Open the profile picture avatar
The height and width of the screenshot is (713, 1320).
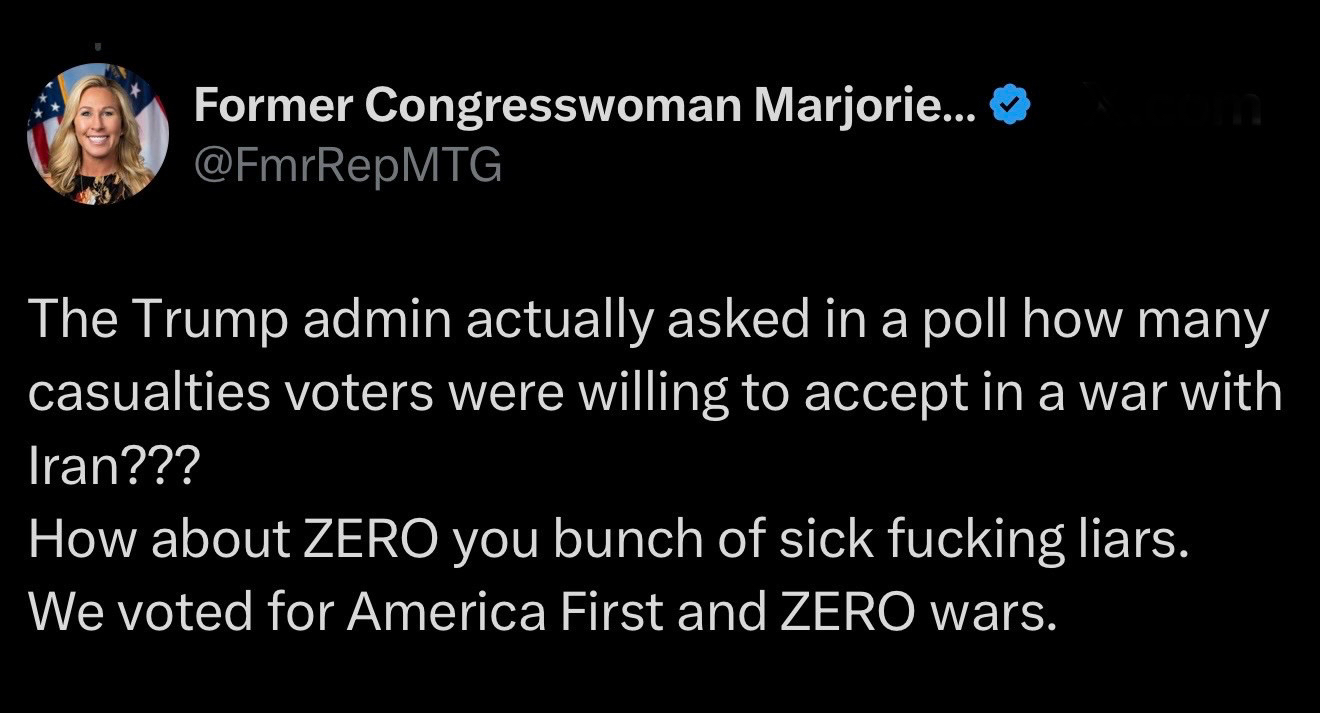point(98,134)
